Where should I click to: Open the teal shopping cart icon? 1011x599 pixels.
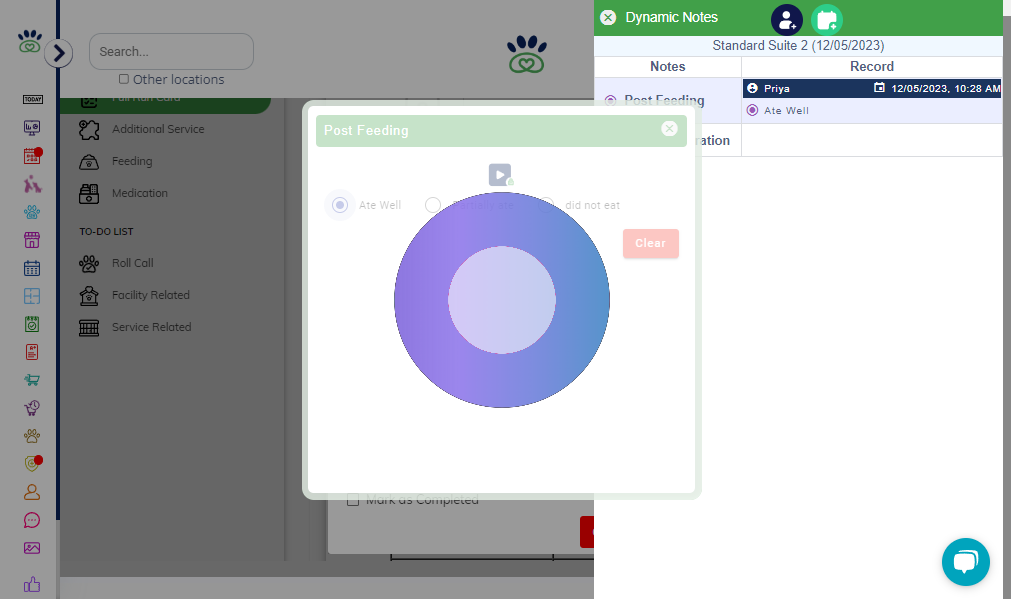click(32, 380)
